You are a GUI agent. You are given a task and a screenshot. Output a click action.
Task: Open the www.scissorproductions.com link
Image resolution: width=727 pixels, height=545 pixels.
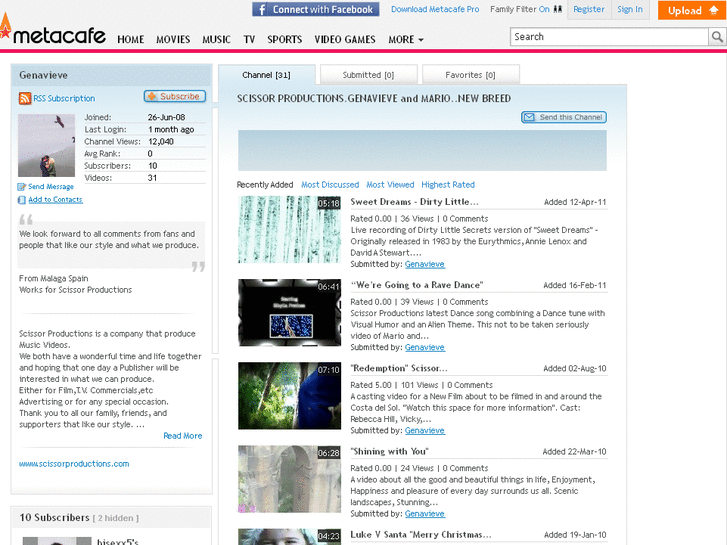coord(74,464)
